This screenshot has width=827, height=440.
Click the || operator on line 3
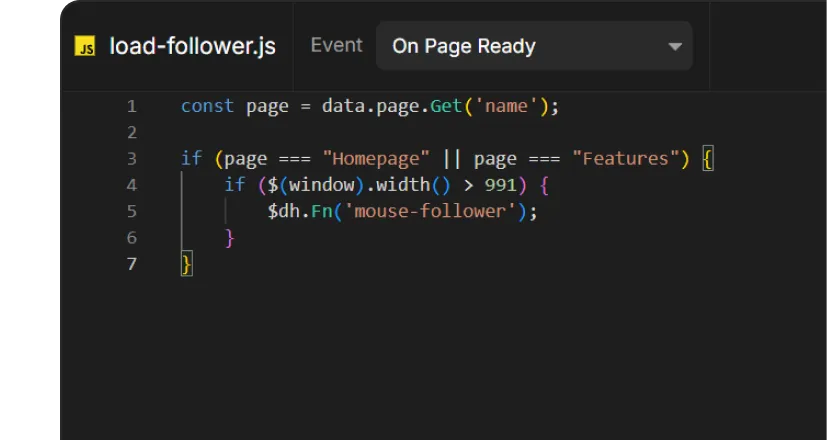point(452,159)
